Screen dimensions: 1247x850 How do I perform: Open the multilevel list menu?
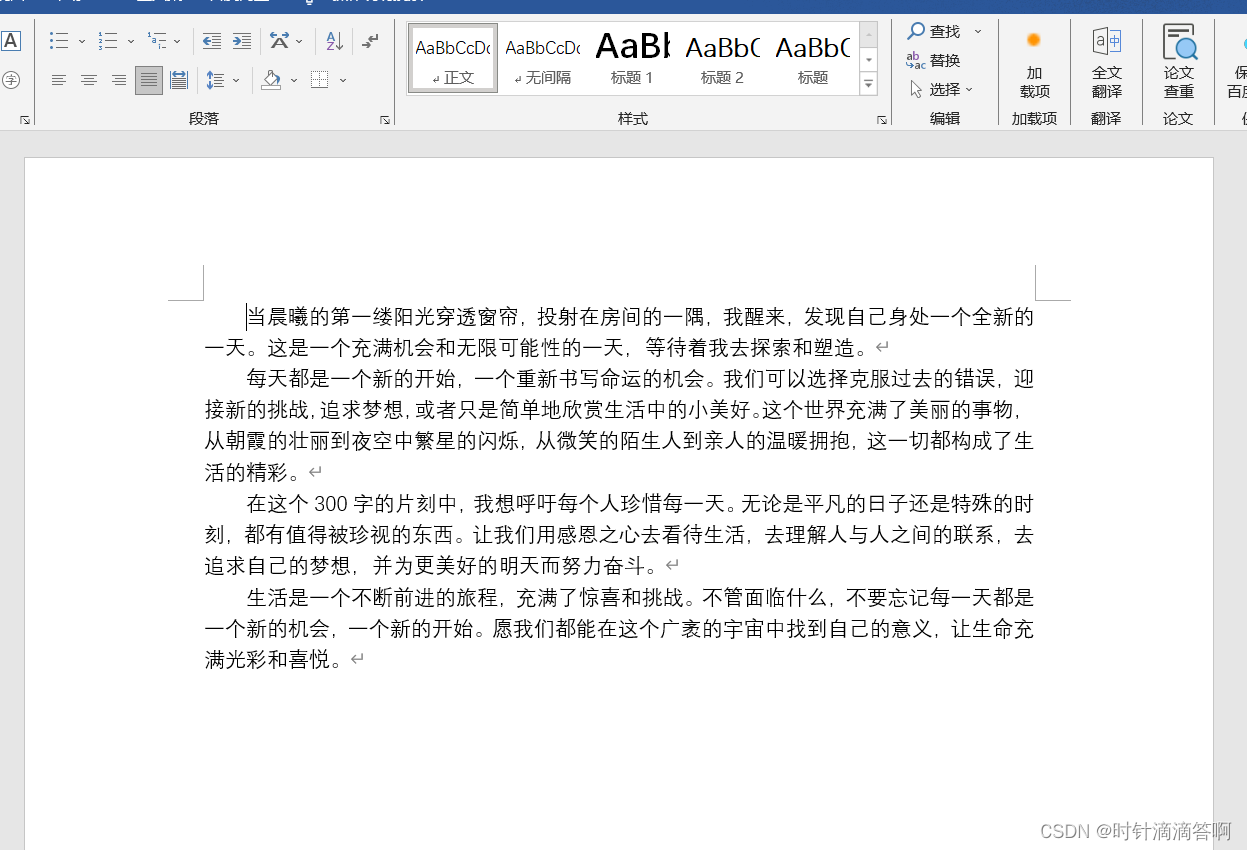158,40
